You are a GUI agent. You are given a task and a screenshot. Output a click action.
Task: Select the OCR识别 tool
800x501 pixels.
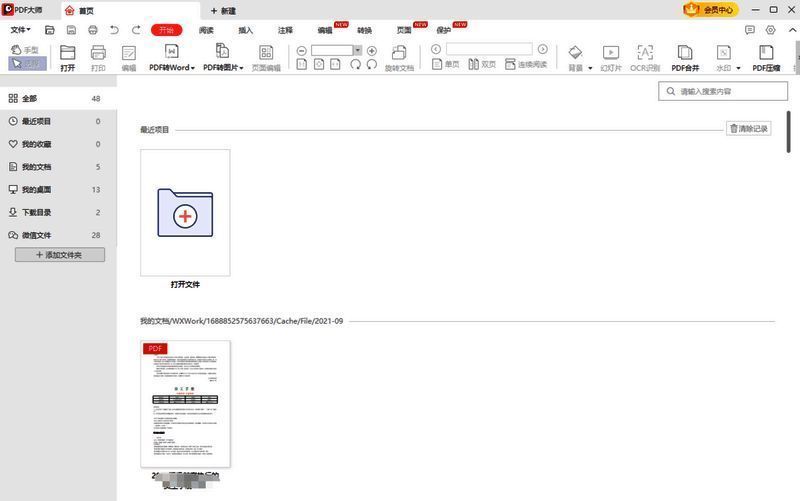(645, 52)
